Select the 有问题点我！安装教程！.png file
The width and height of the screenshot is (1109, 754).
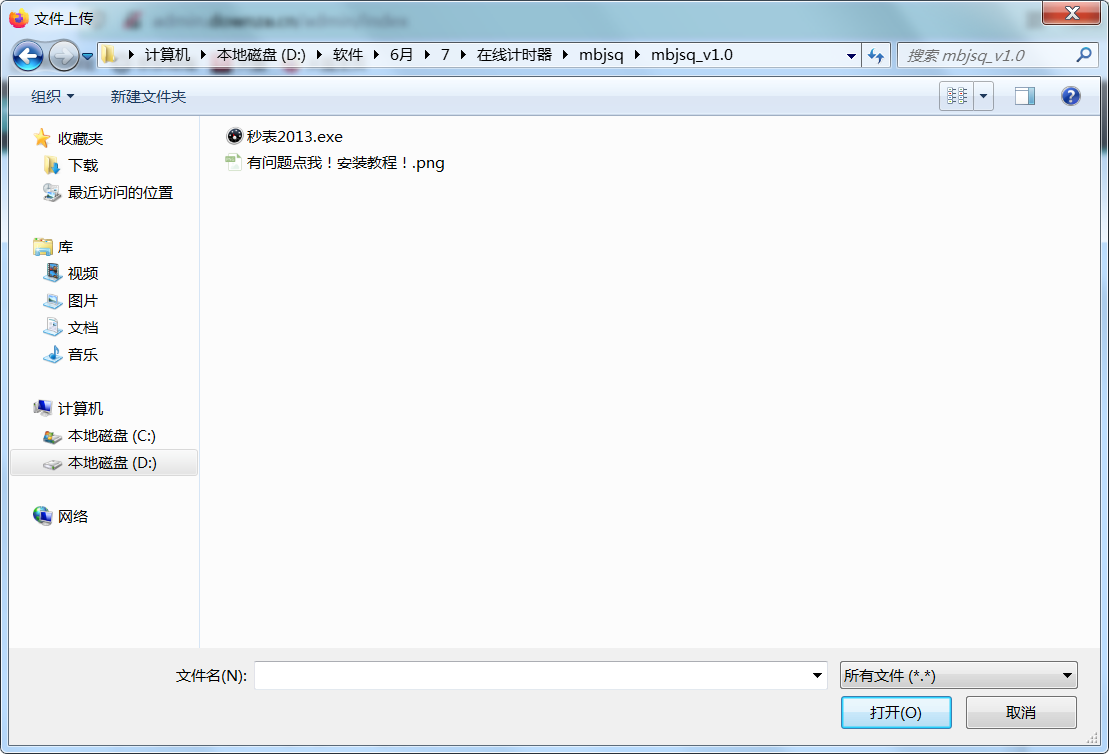coord(345,163)
